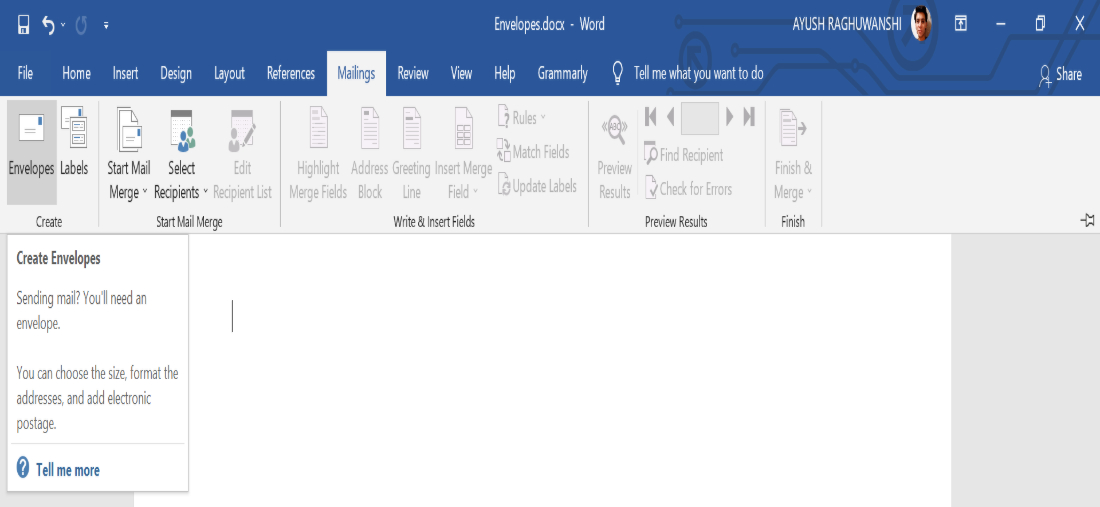Click the "Create Envelopes" tooltip title
Viewport: 1100px width, 507px height.
click(x=58, y=258)
